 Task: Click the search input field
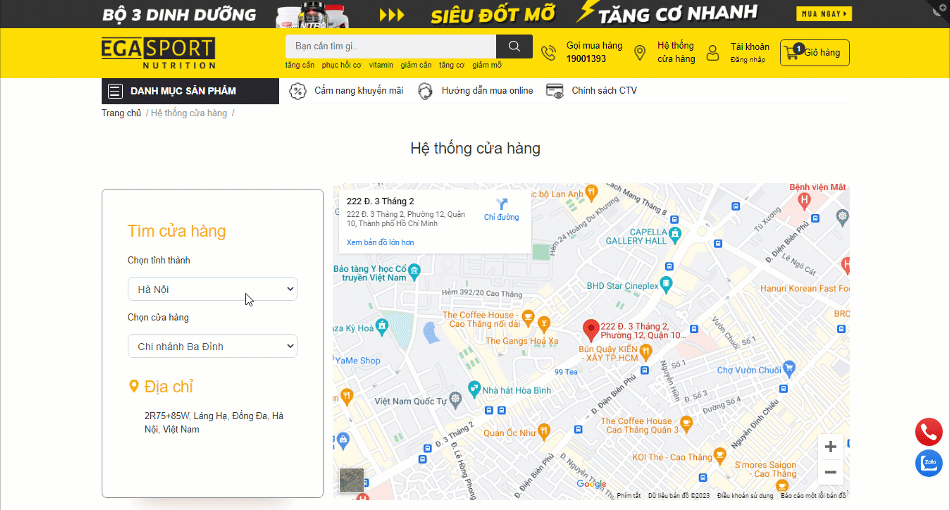point(391,46)
